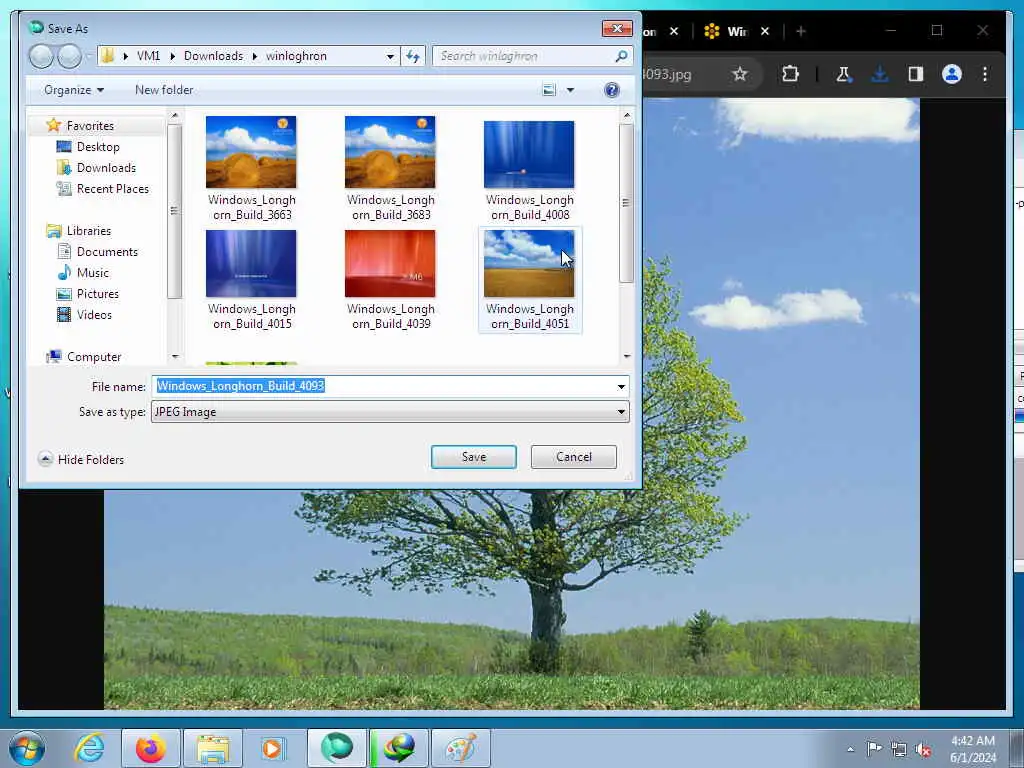This screenshot has height=768, width=1024.
Task: Click the Forward navigation arrow in Save As
Action: pos(69,56)
